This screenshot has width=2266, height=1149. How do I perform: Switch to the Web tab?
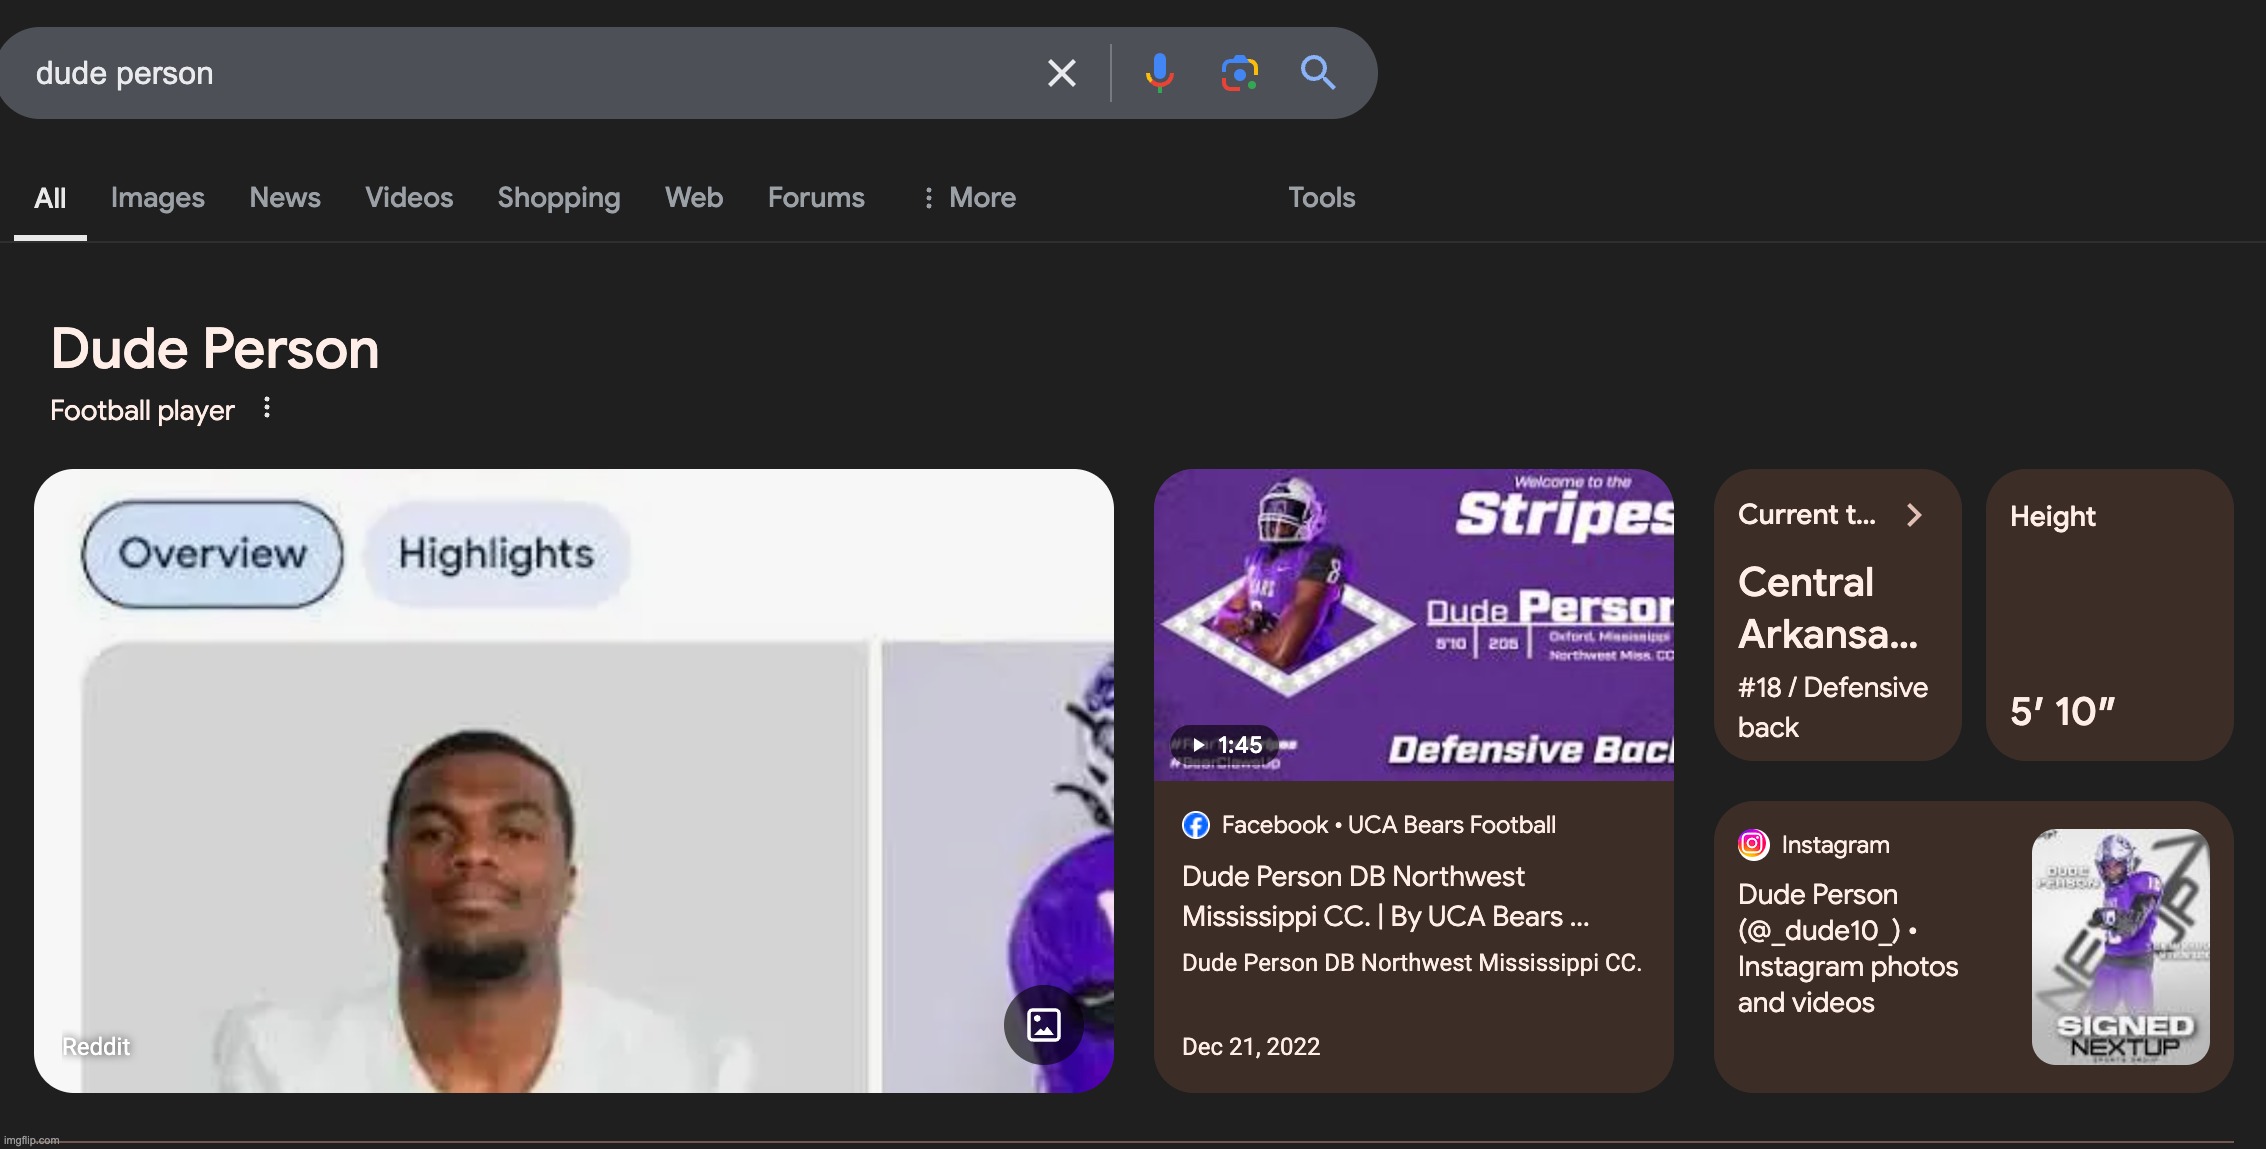[694, 198]
